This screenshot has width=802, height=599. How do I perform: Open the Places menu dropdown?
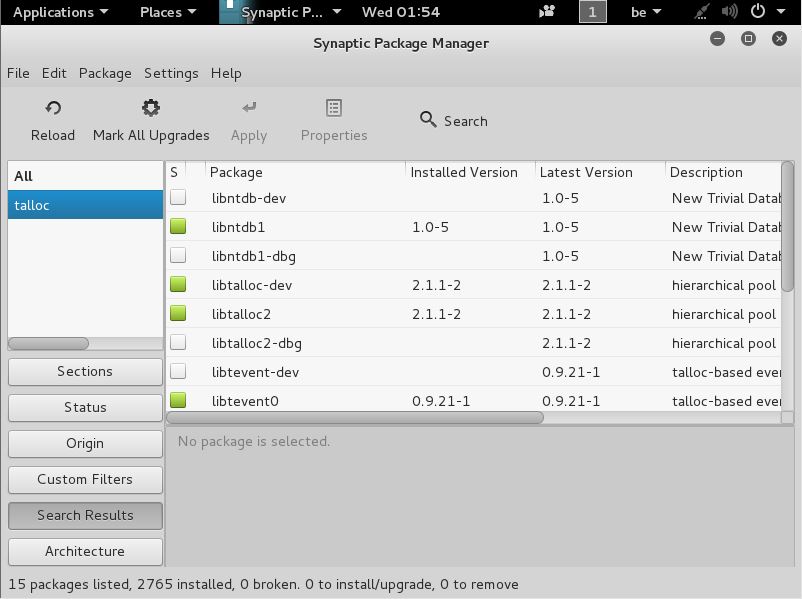click(168, 12)
